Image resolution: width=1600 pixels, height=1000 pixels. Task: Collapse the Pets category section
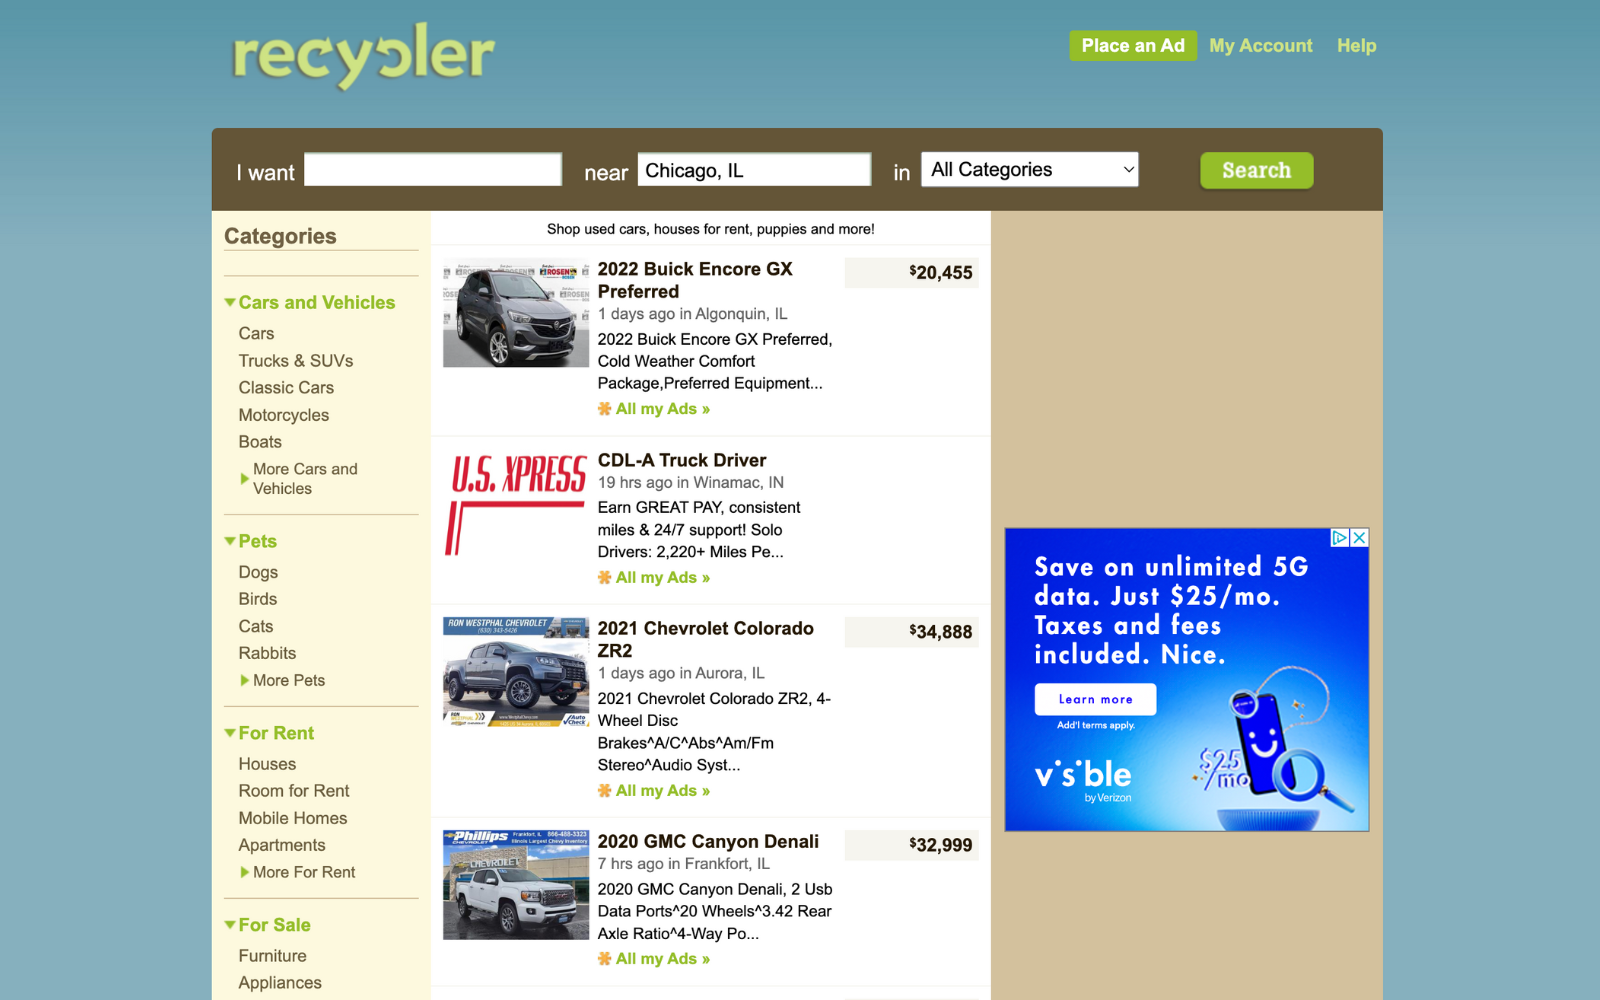coord(251,541)
